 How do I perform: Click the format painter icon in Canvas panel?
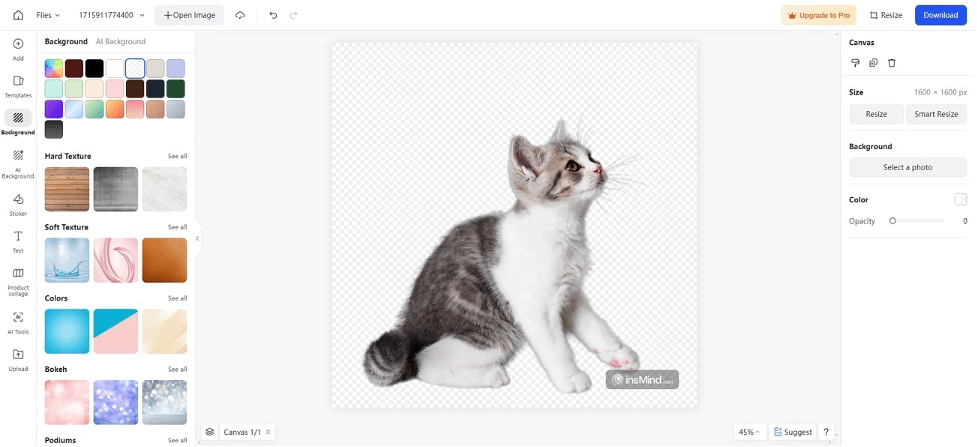[855, 63]
